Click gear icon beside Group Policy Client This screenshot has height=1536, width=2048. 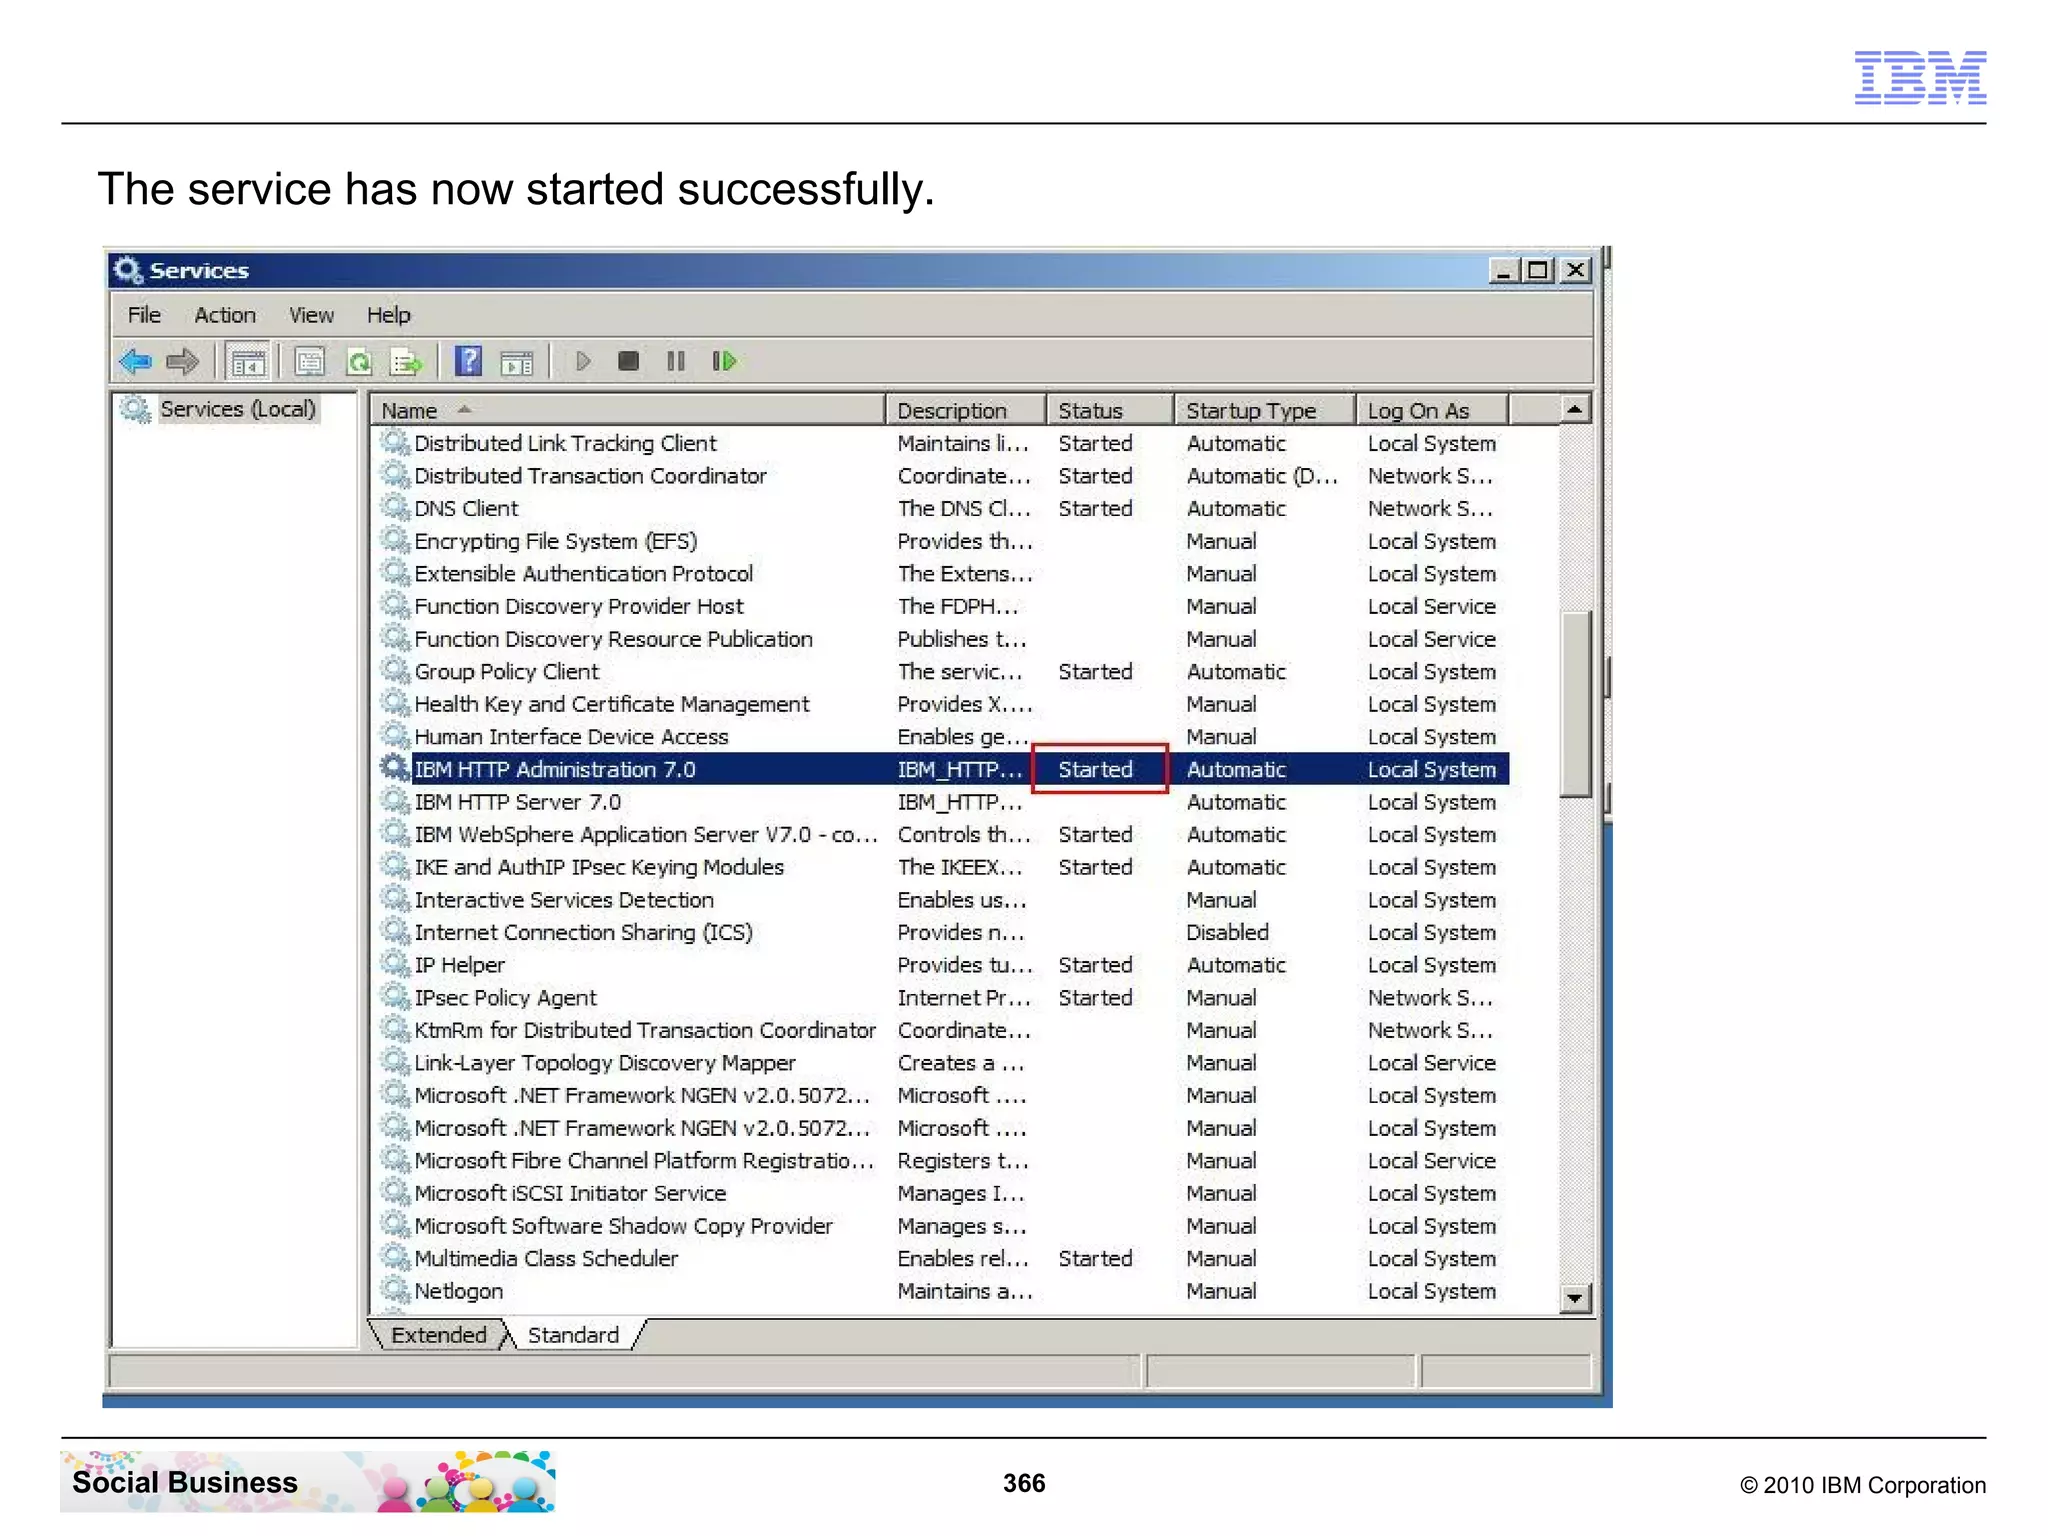tap(395, 670)
